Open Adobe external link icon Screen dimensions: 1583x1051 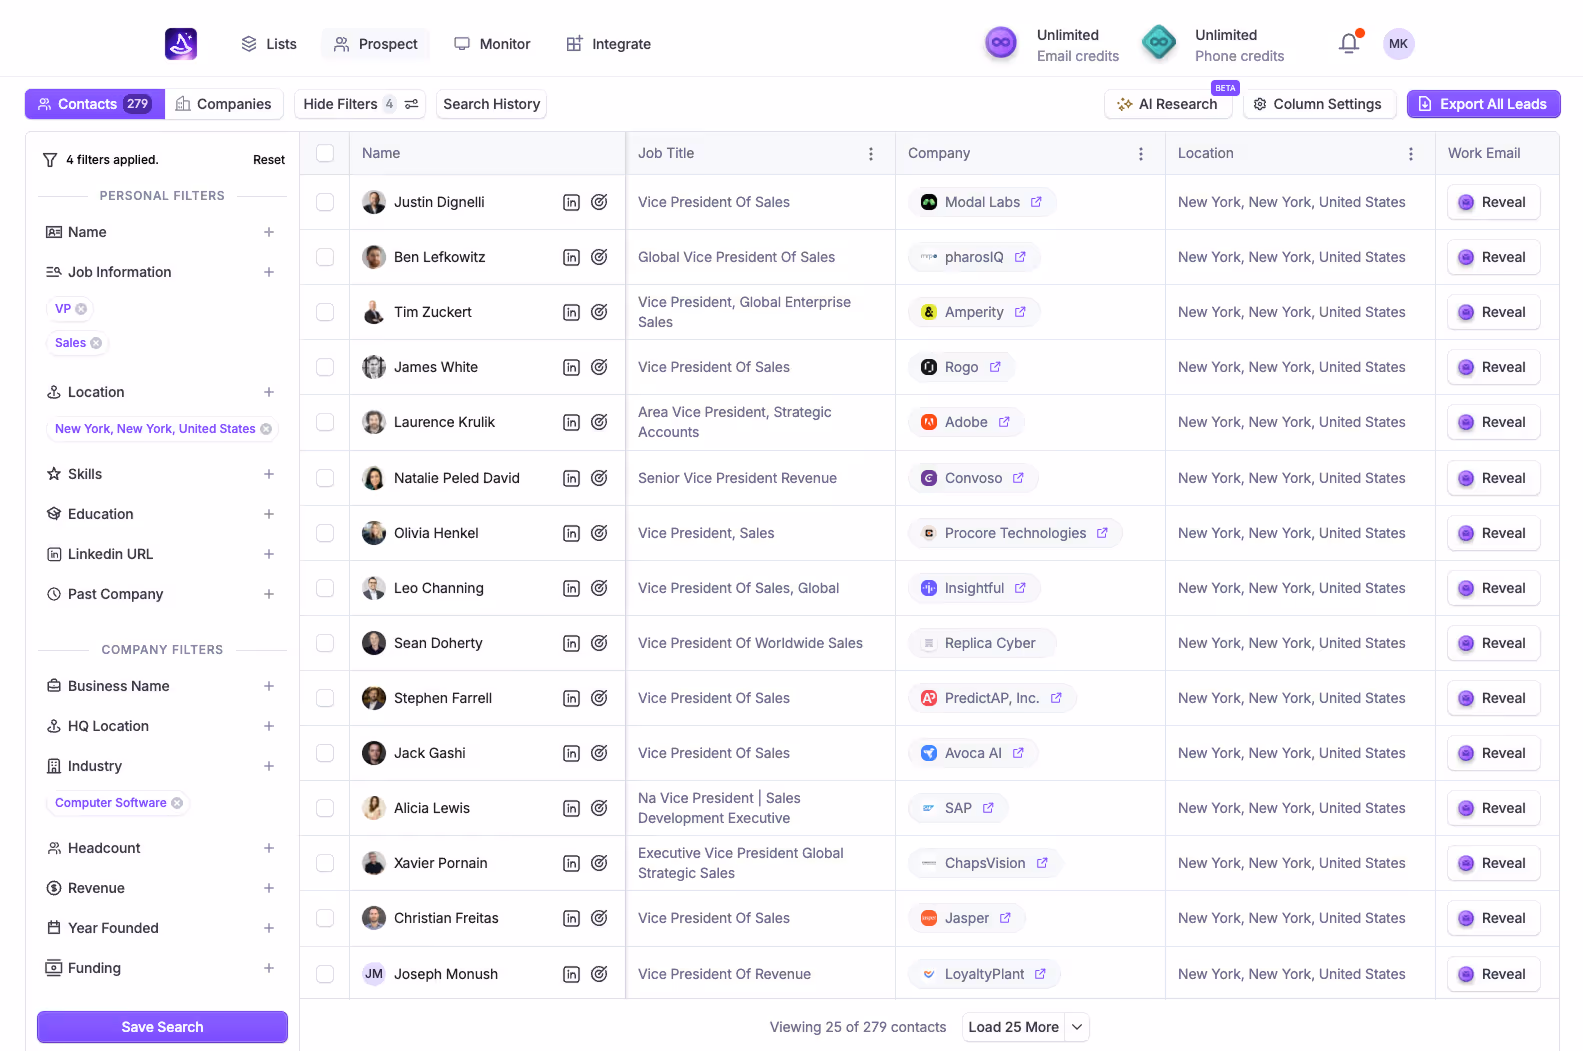(x=1004, y=422)
